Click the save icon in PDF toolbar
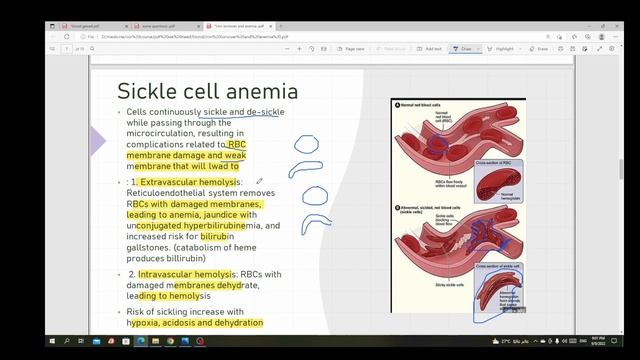Screen dimensions: 640x360 tap(573, 49)
